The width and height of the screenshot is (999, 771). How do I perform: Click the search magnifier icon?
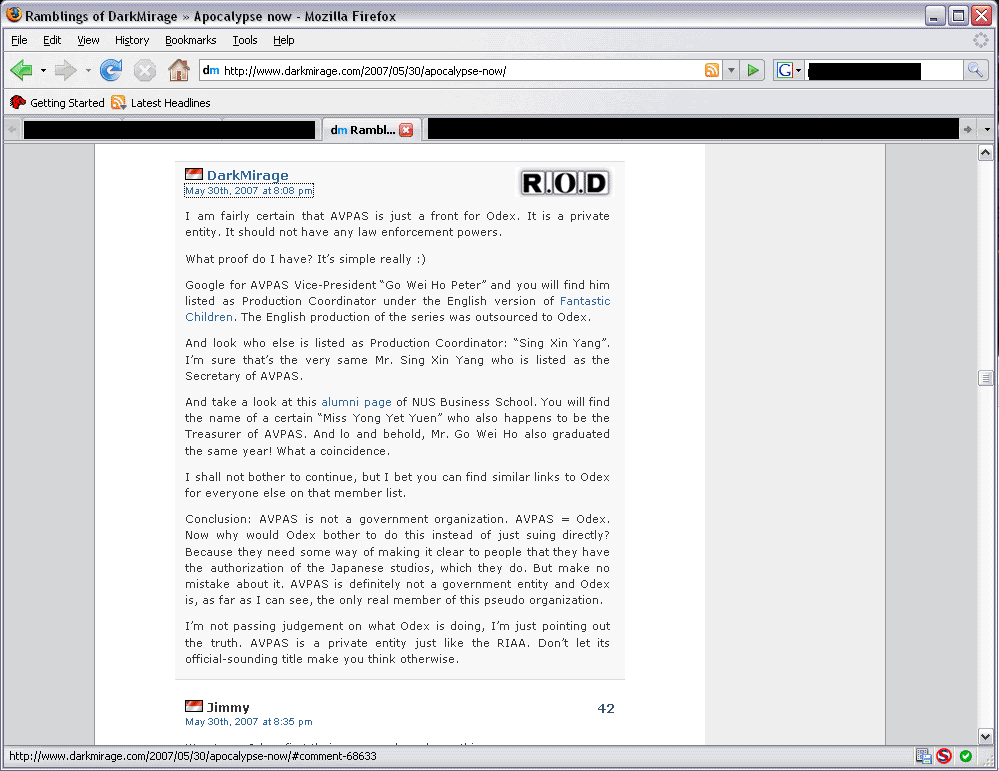click(975, 70)
